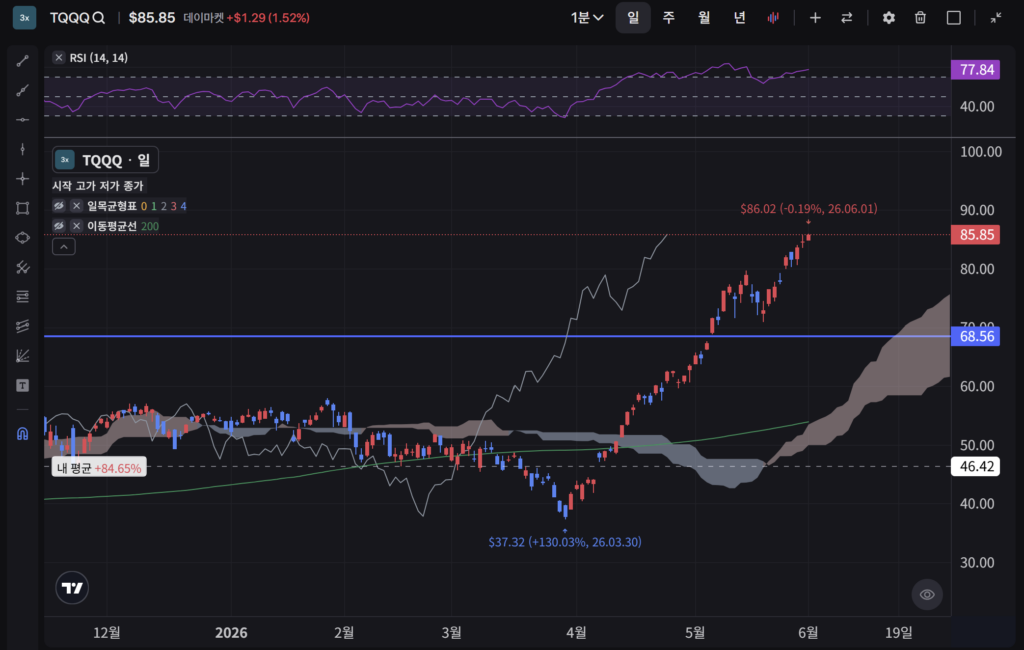Image resolution: width=1024 pixels, height=650 pixels.
Task: Hide the 이동평균선 indicator
Action: coord(59,225)
